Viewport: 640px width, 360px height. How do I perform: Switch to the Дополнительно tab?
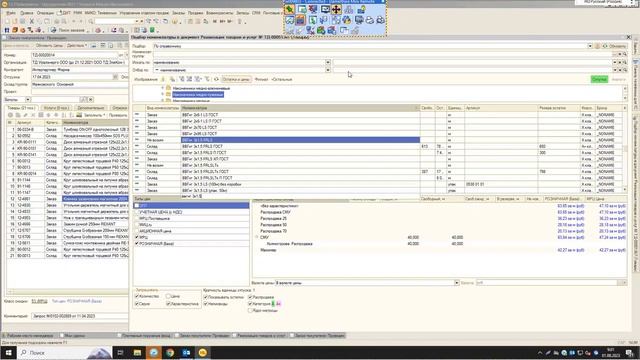click(x=91, y=108)
